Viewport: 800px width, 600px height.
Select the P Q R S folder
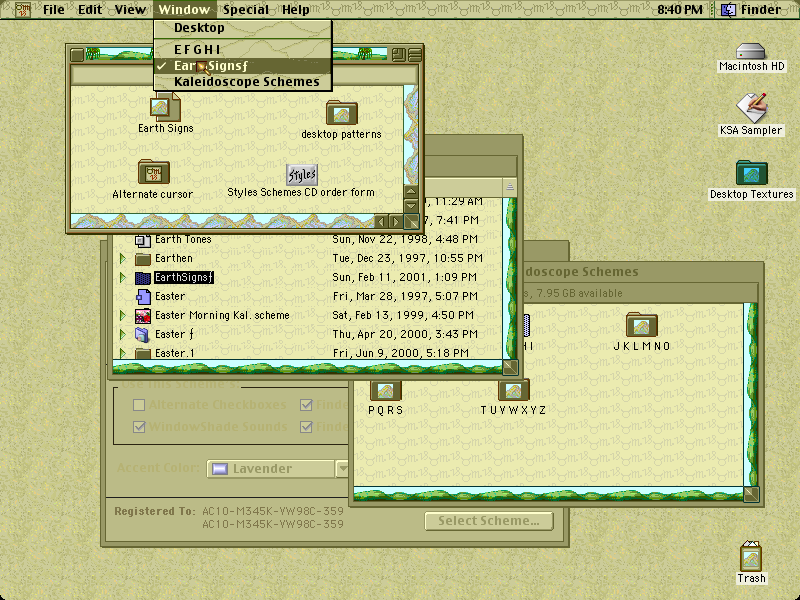click(385, 391)
